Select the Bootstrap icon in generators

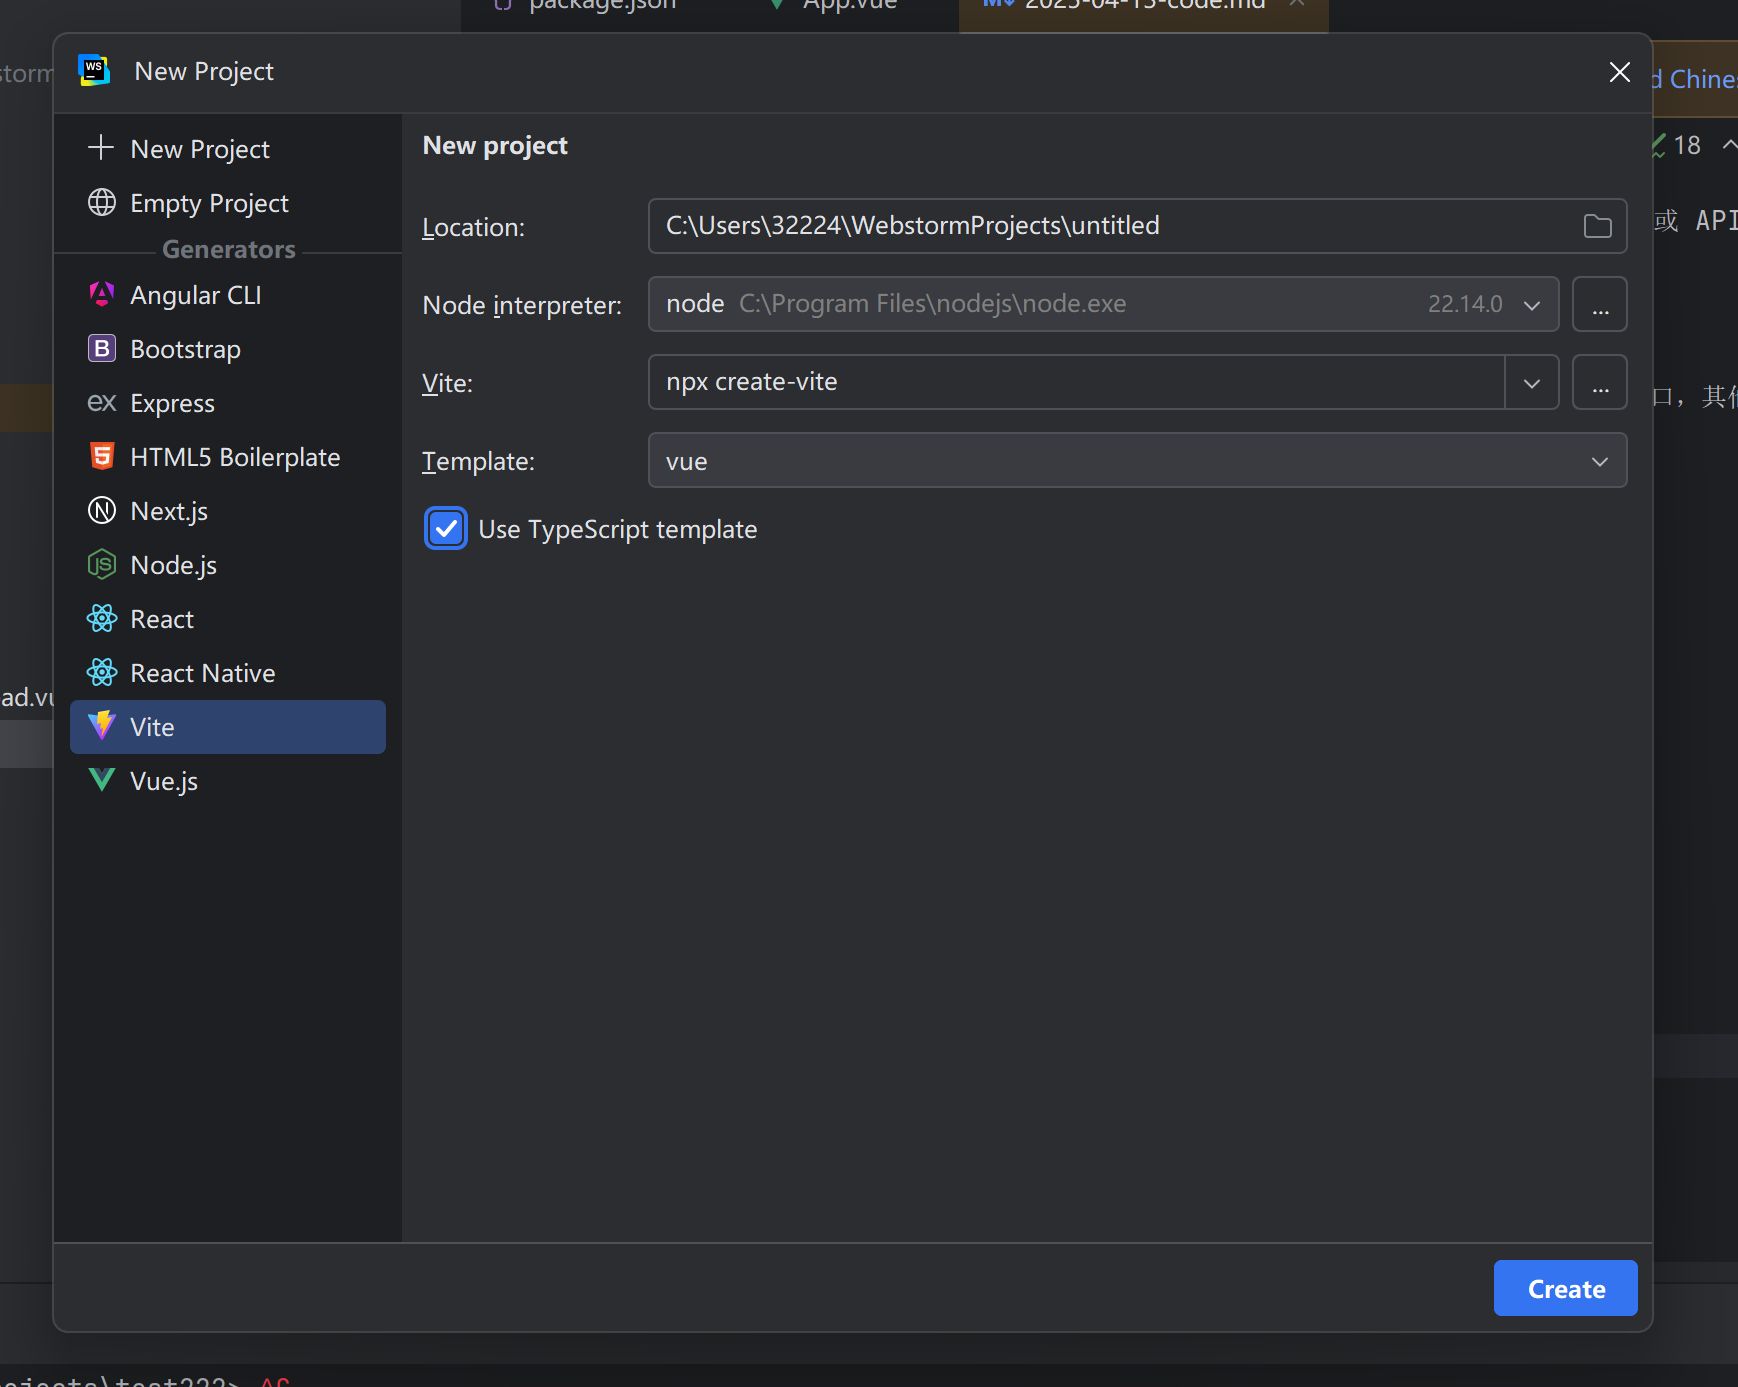(x=102, y=349)
